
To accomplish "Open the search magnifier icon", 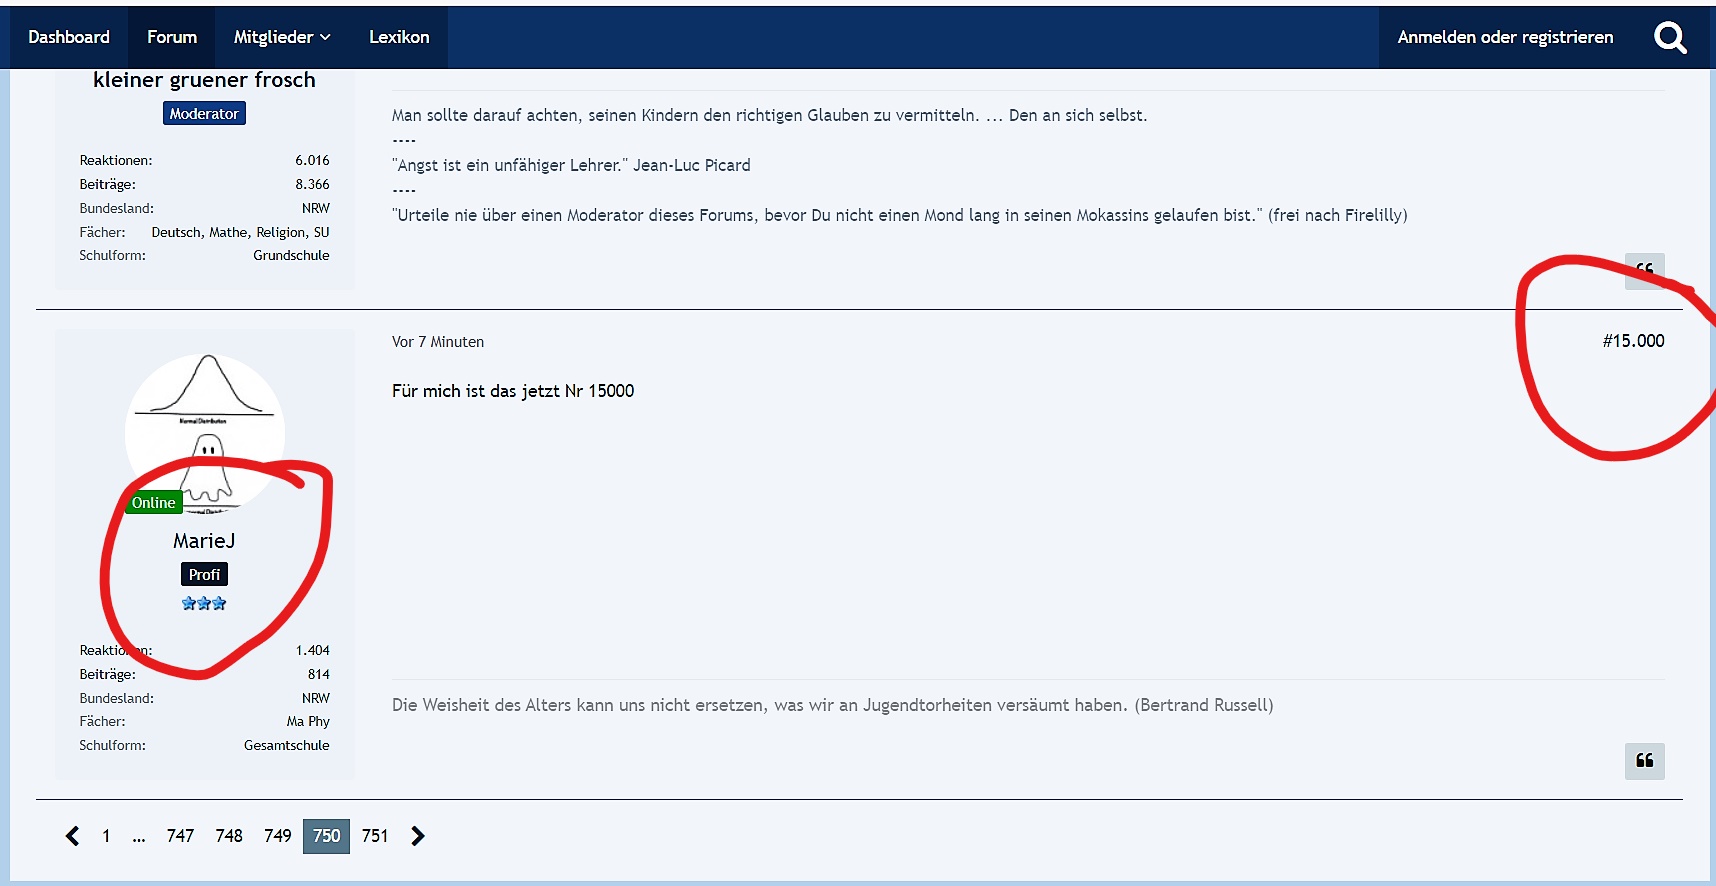I will tap(1669, 38).
